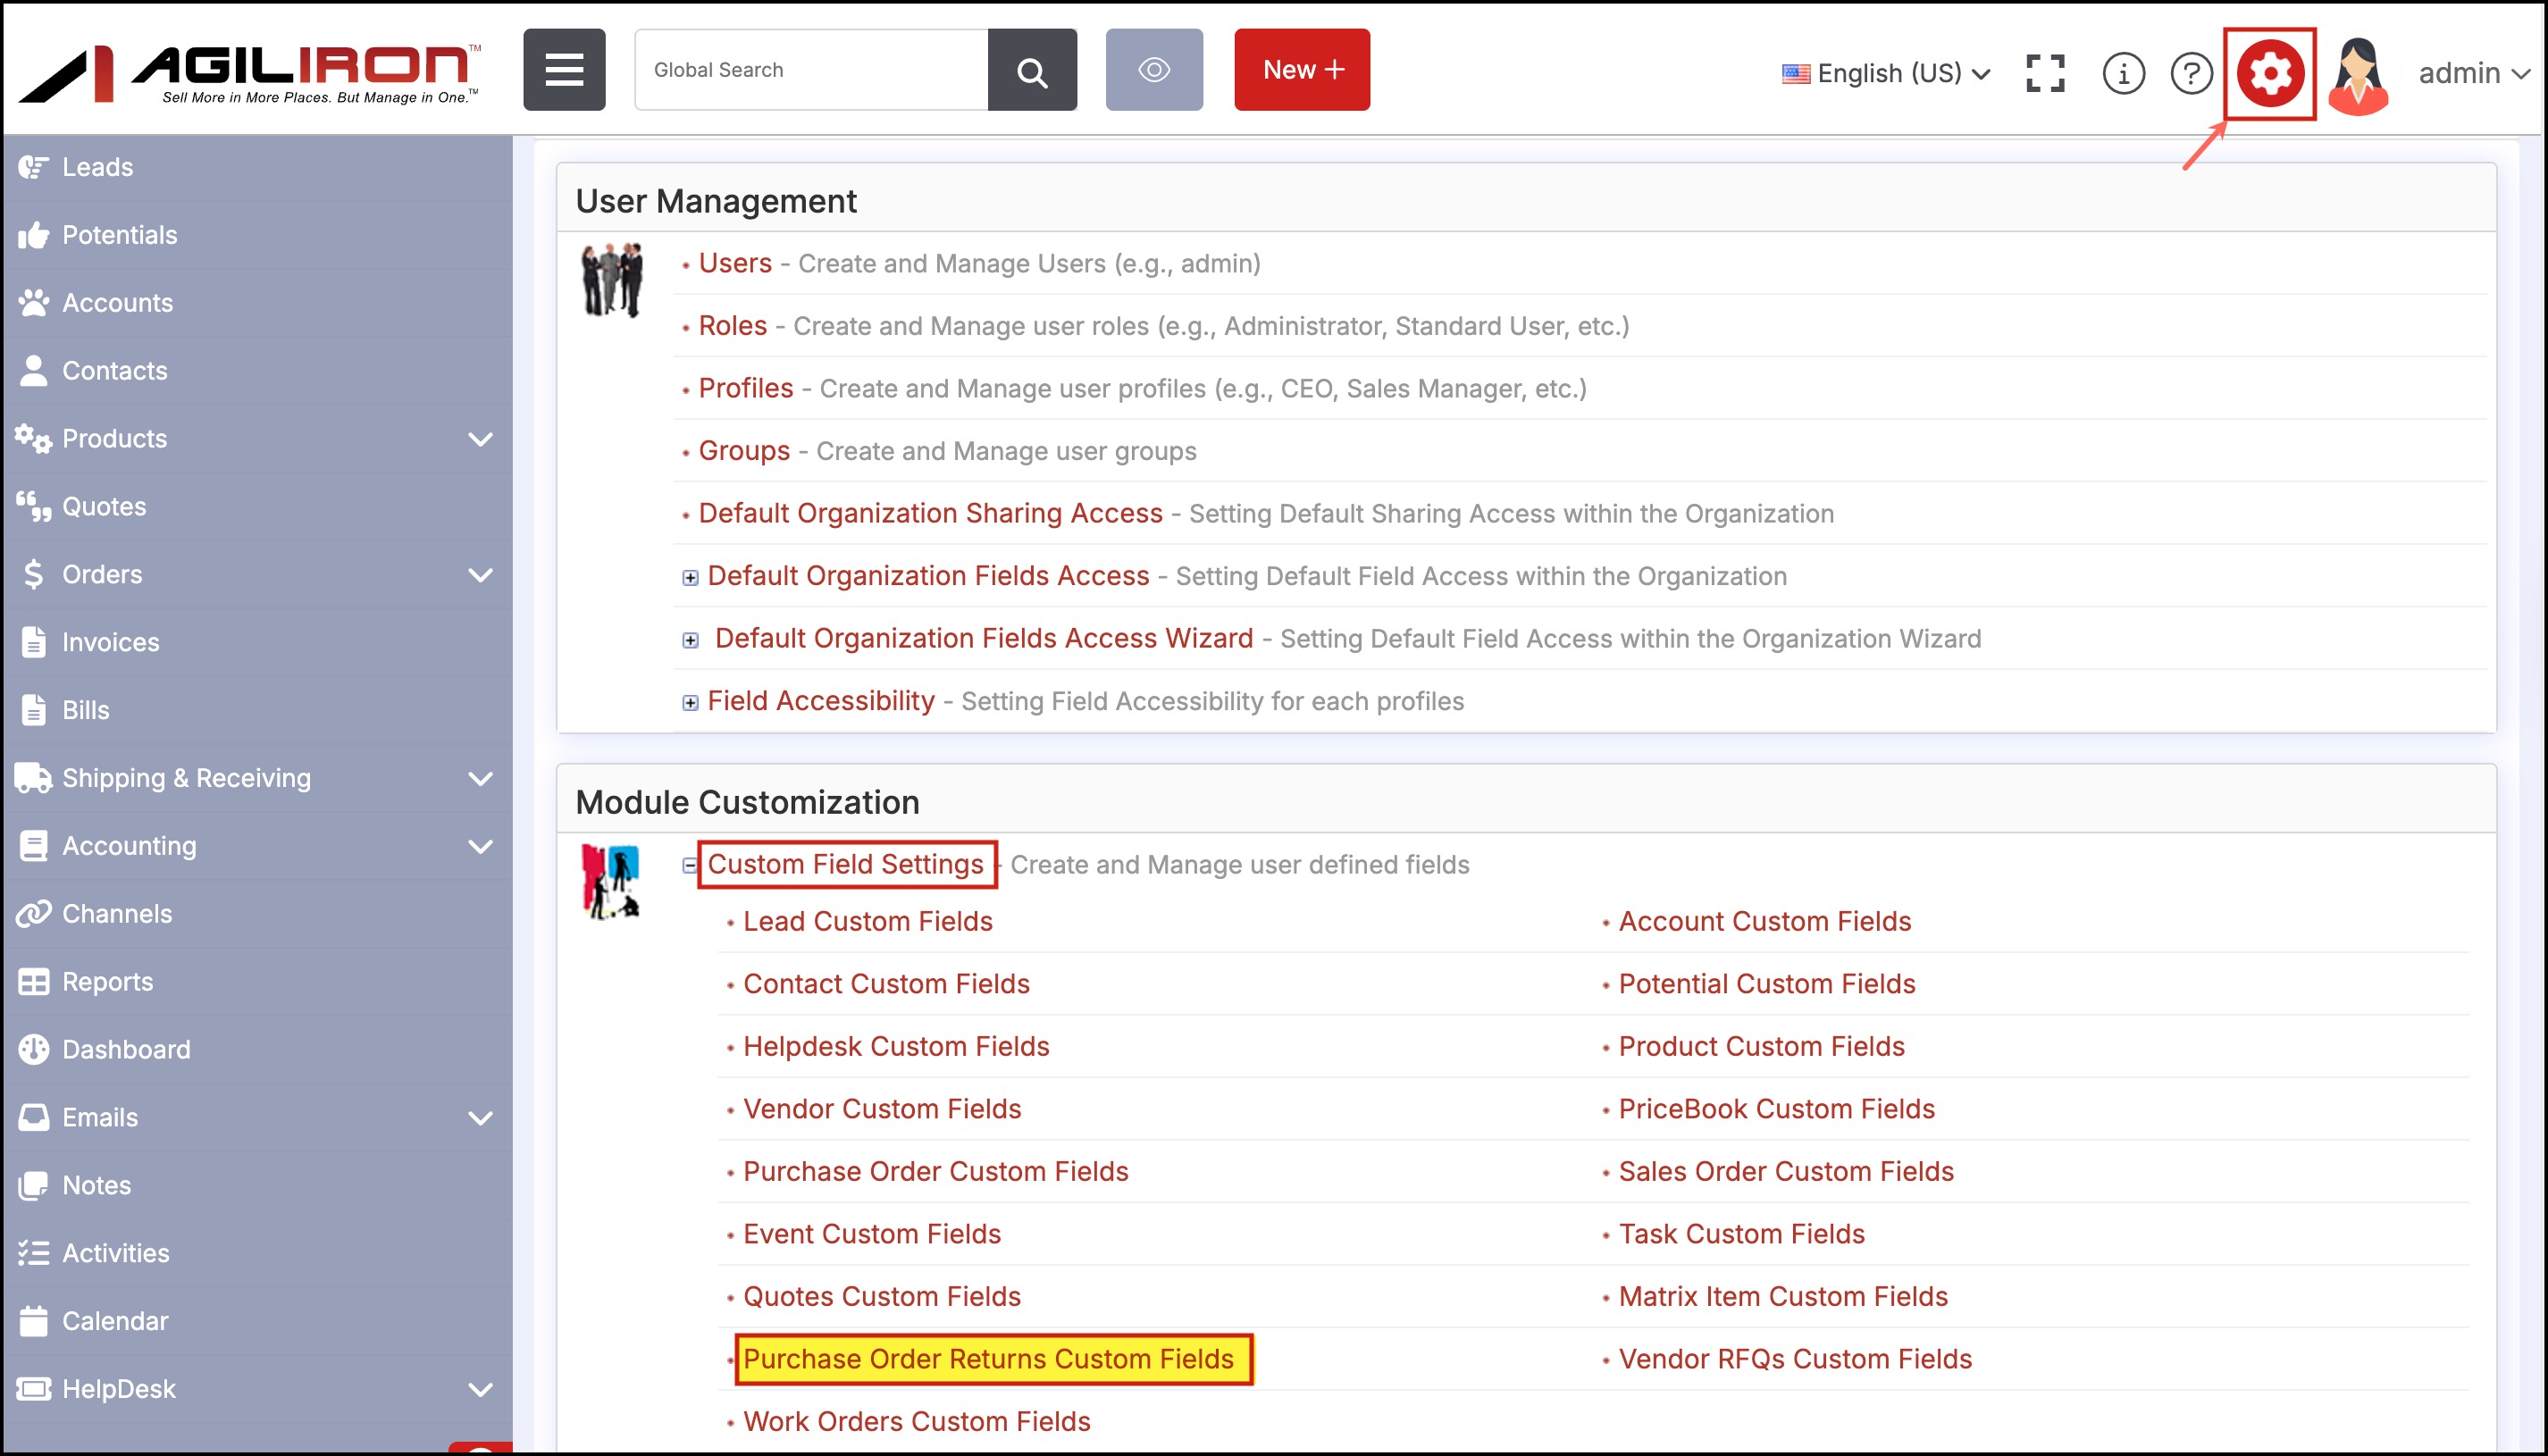
Task: Click the Custom Field Settings link
Action: click(846, 864)
